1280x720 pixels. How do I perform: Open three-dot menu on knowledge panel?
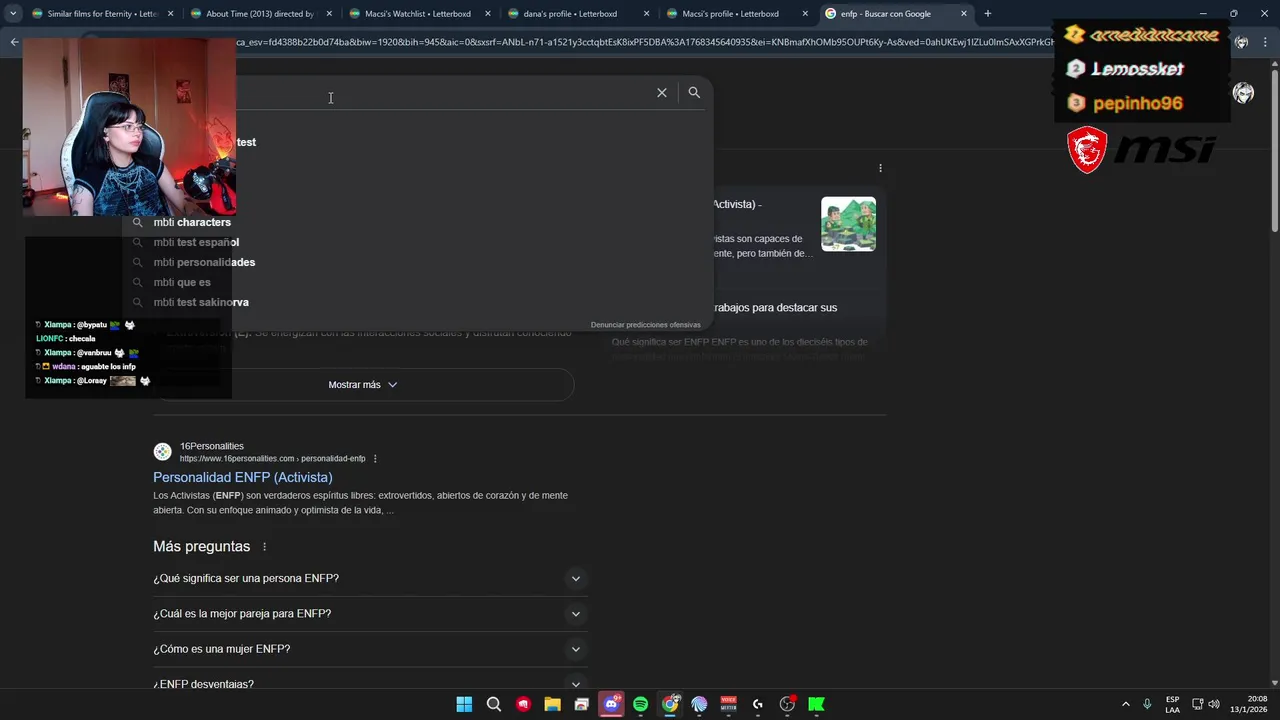(880, 168)
